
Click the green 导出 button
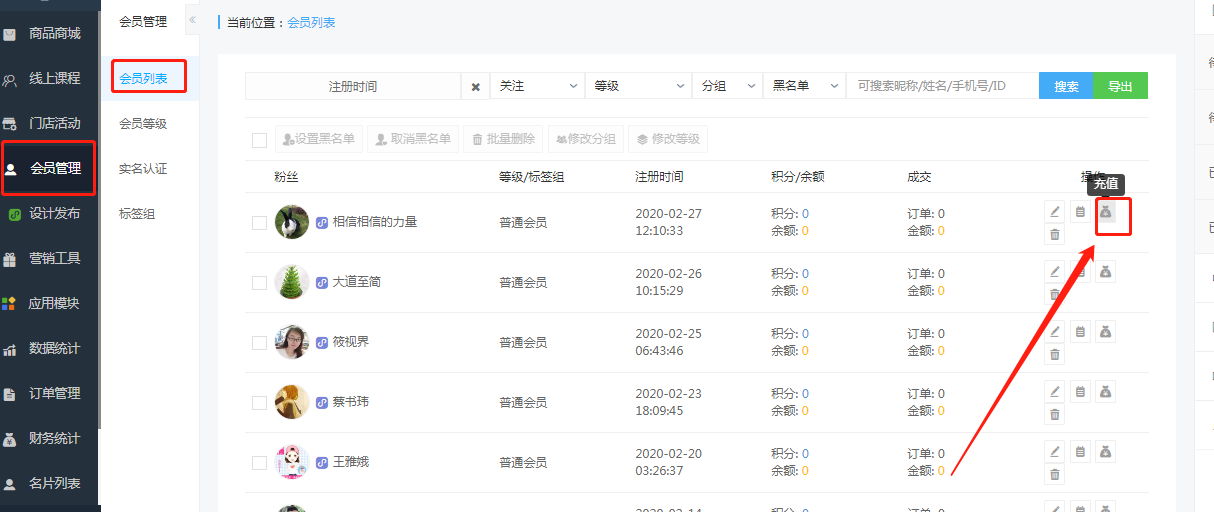tap(1121, 87)
